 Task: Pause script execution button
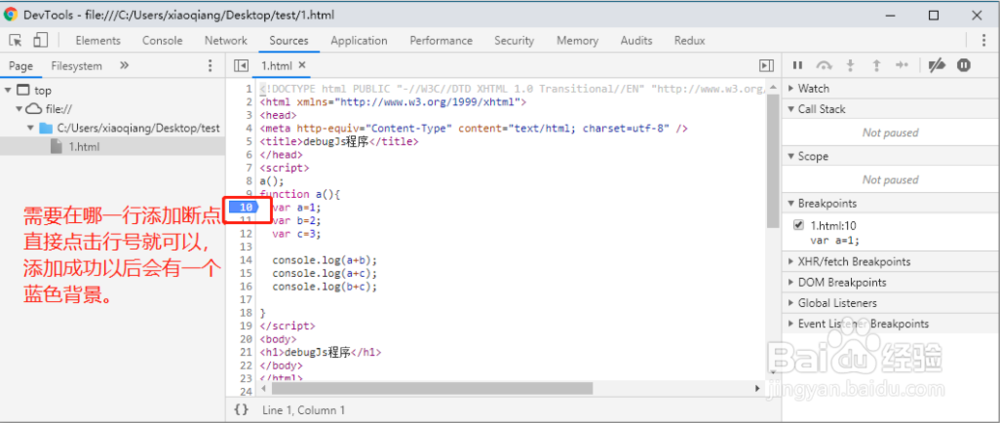(797, 65)
